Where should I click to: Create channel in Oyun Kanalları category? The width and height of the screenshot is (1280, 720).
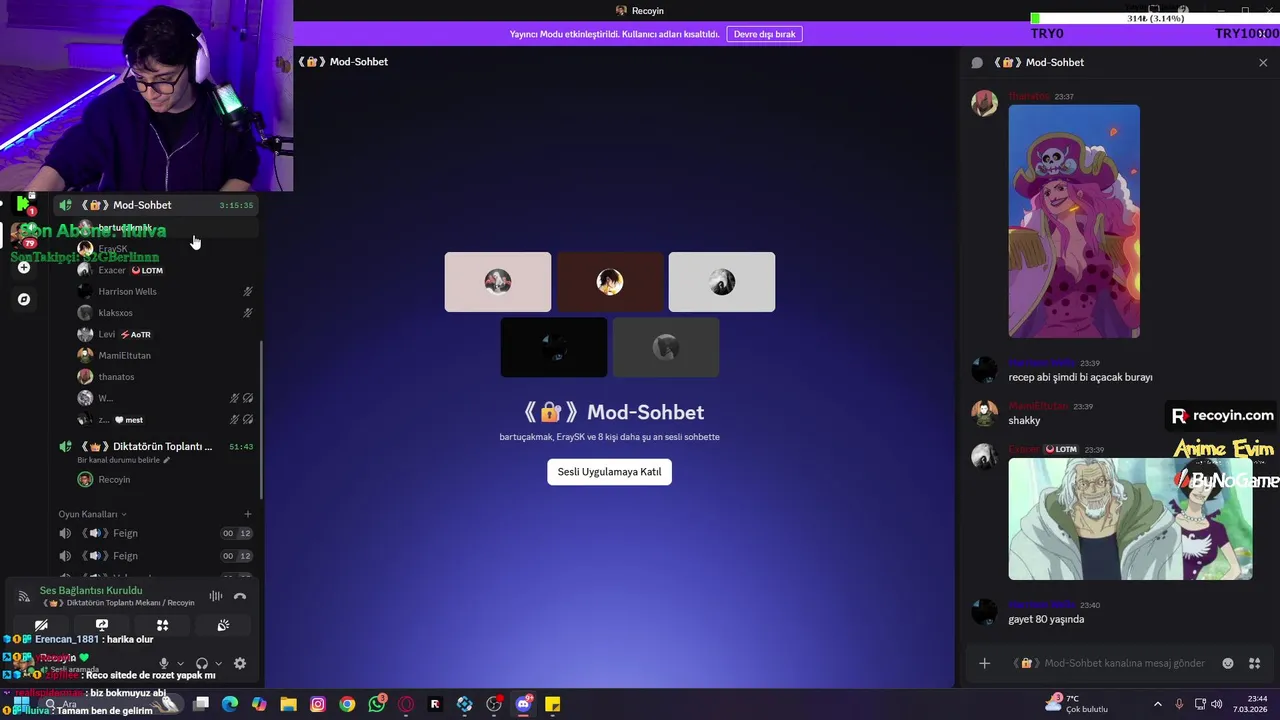248,514
